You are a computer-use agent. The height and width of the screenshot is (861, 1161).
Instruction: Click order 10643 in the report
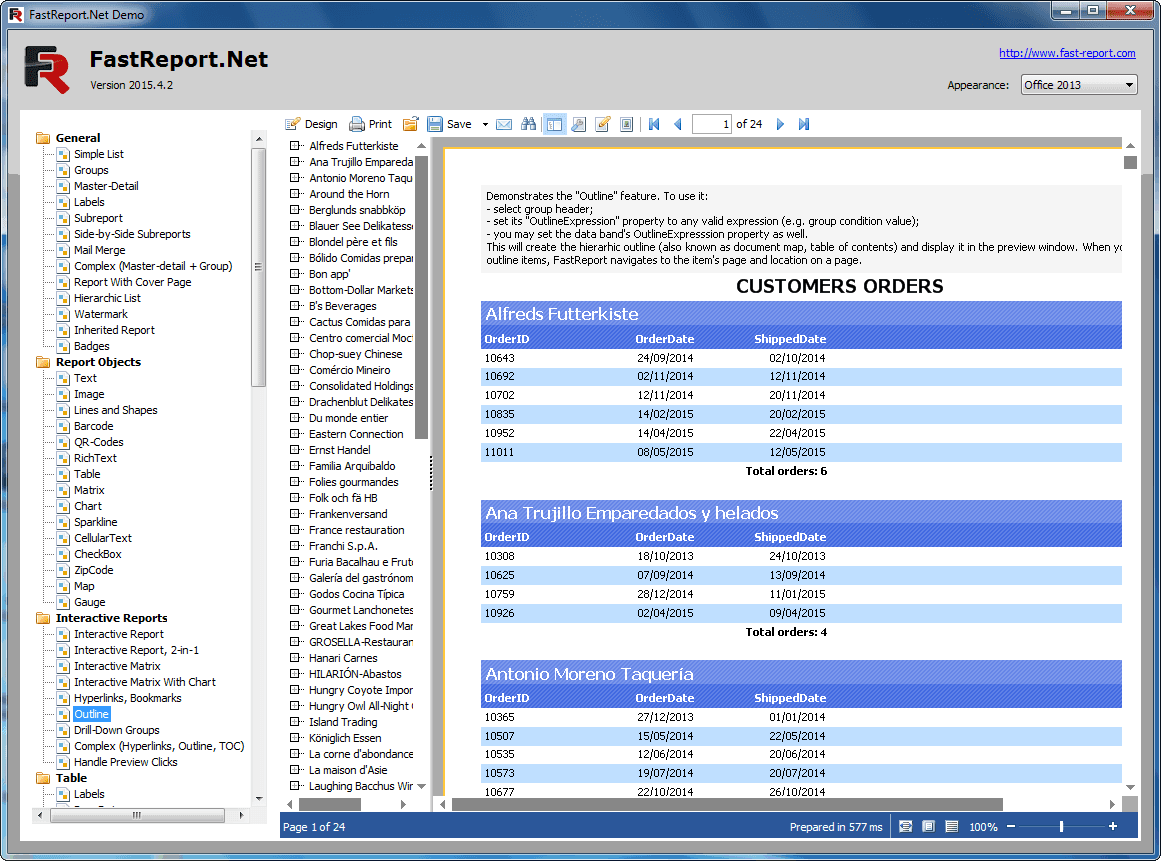tap(500, 358)
